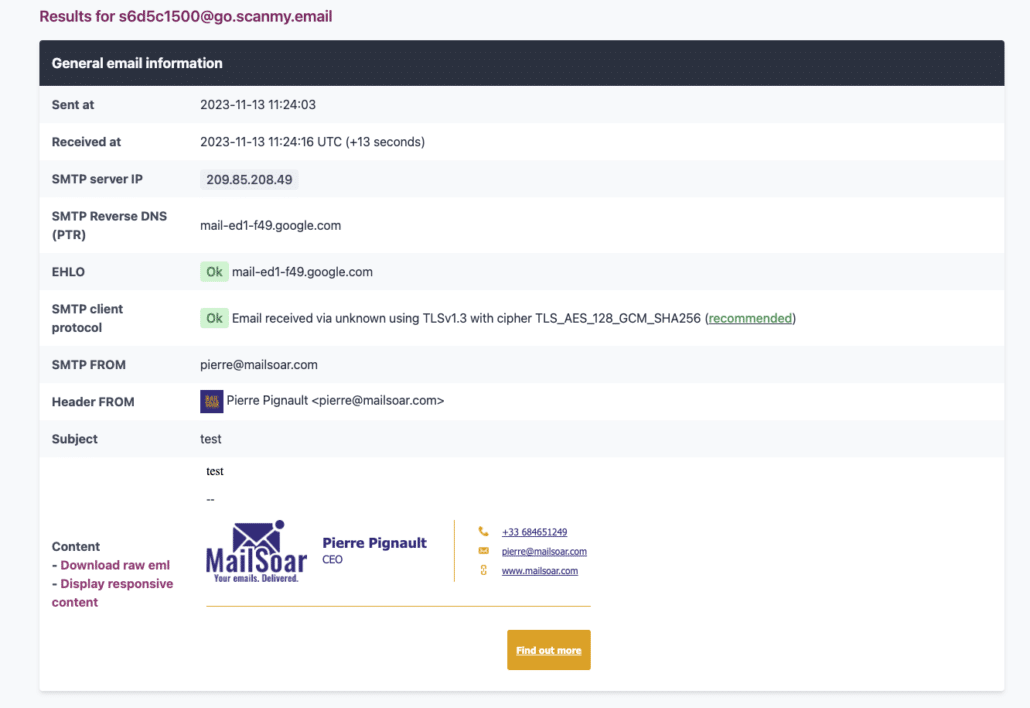Click the EHLO hostname mail-ed1-f49.google.com
The height and width of the screenshot is (708, 1030).
point(302,272)
